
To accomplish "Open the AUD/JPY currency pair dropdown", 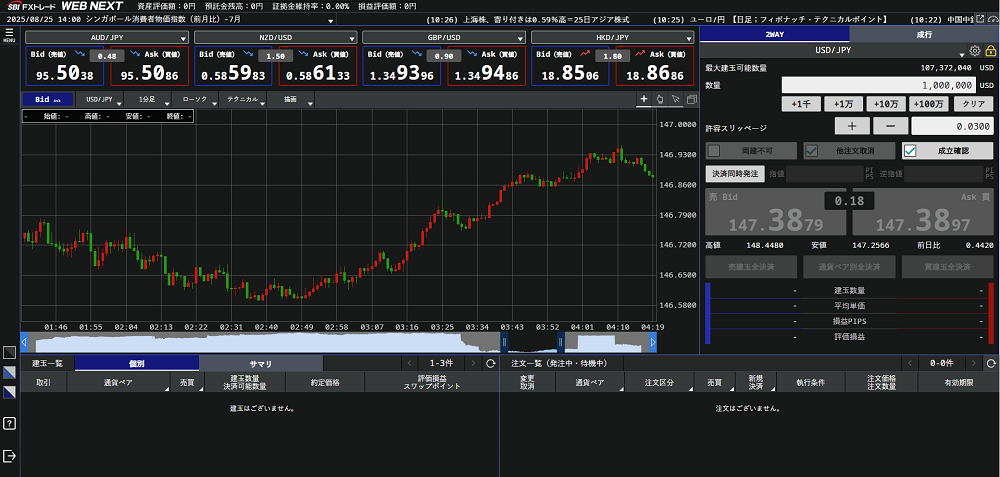I will [106, 37].
